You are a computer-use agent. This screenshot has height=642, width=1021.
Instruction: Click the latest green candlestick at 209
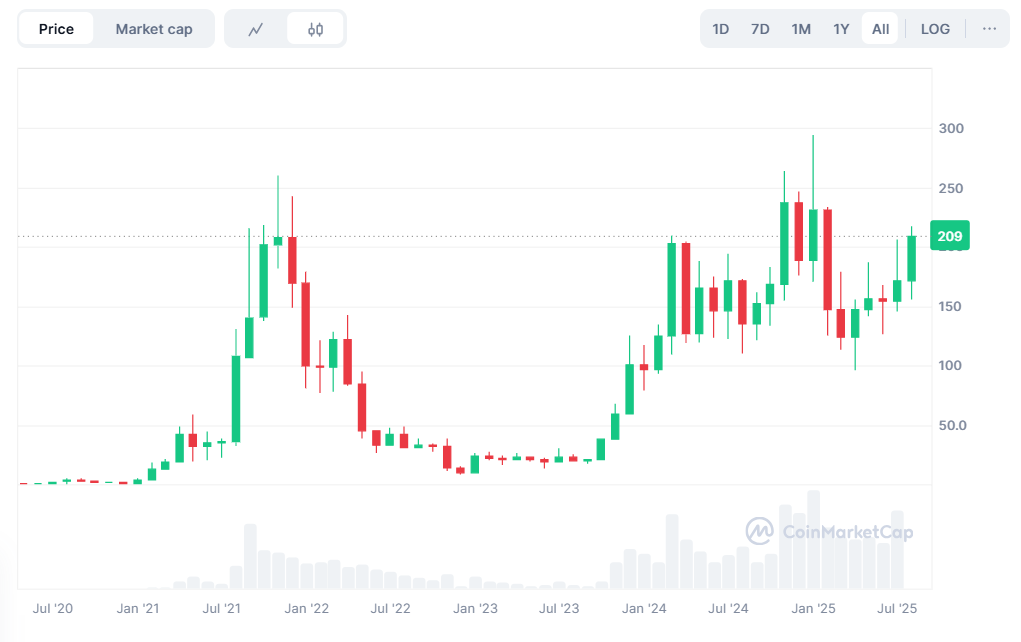[911, 258]
